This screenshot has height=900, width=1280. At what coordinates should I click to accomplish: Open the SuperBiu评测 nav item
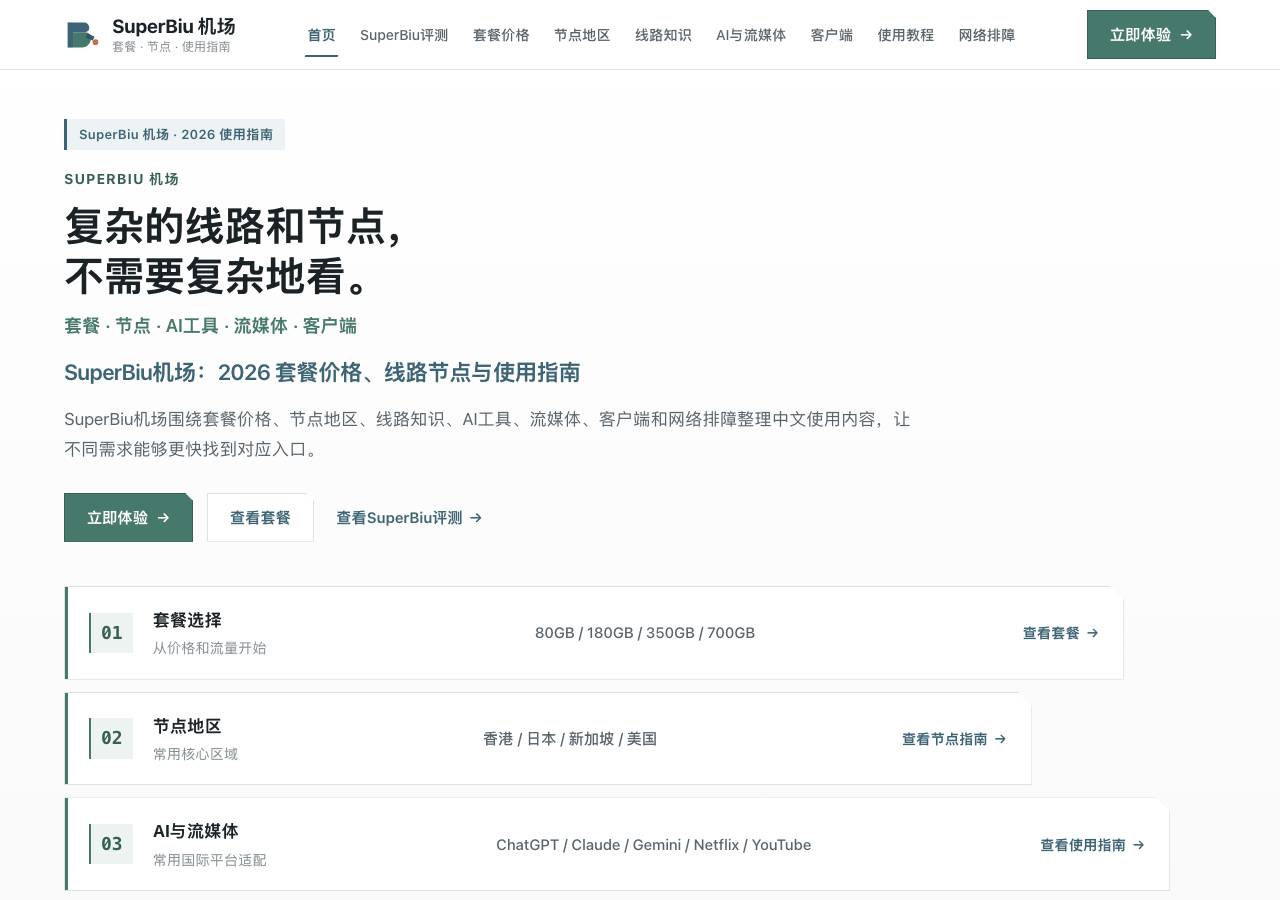(x=404, y=35)
